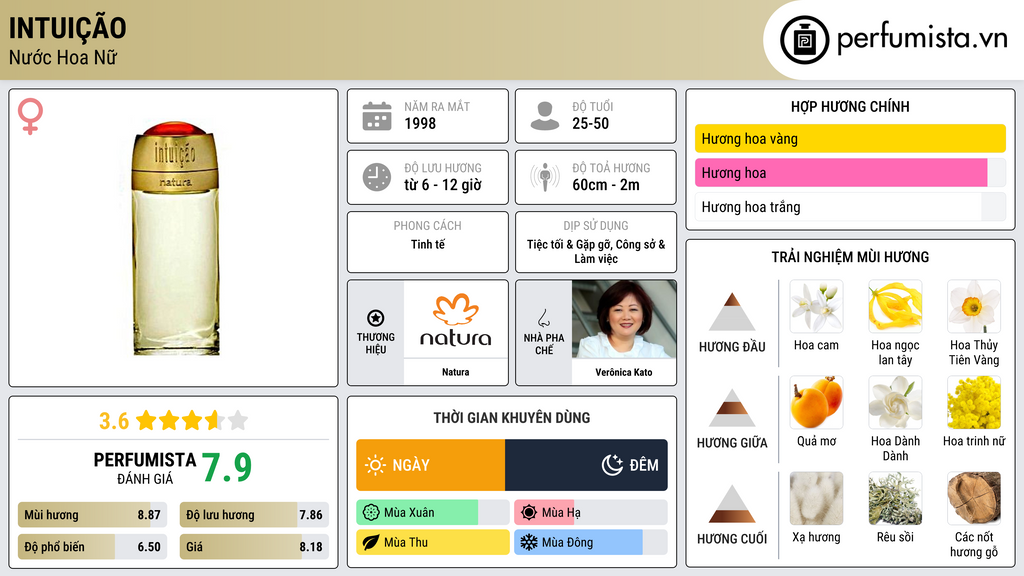
Task: Click the INTUIÇÃO perfume title
Action: (x=67, y=28)
